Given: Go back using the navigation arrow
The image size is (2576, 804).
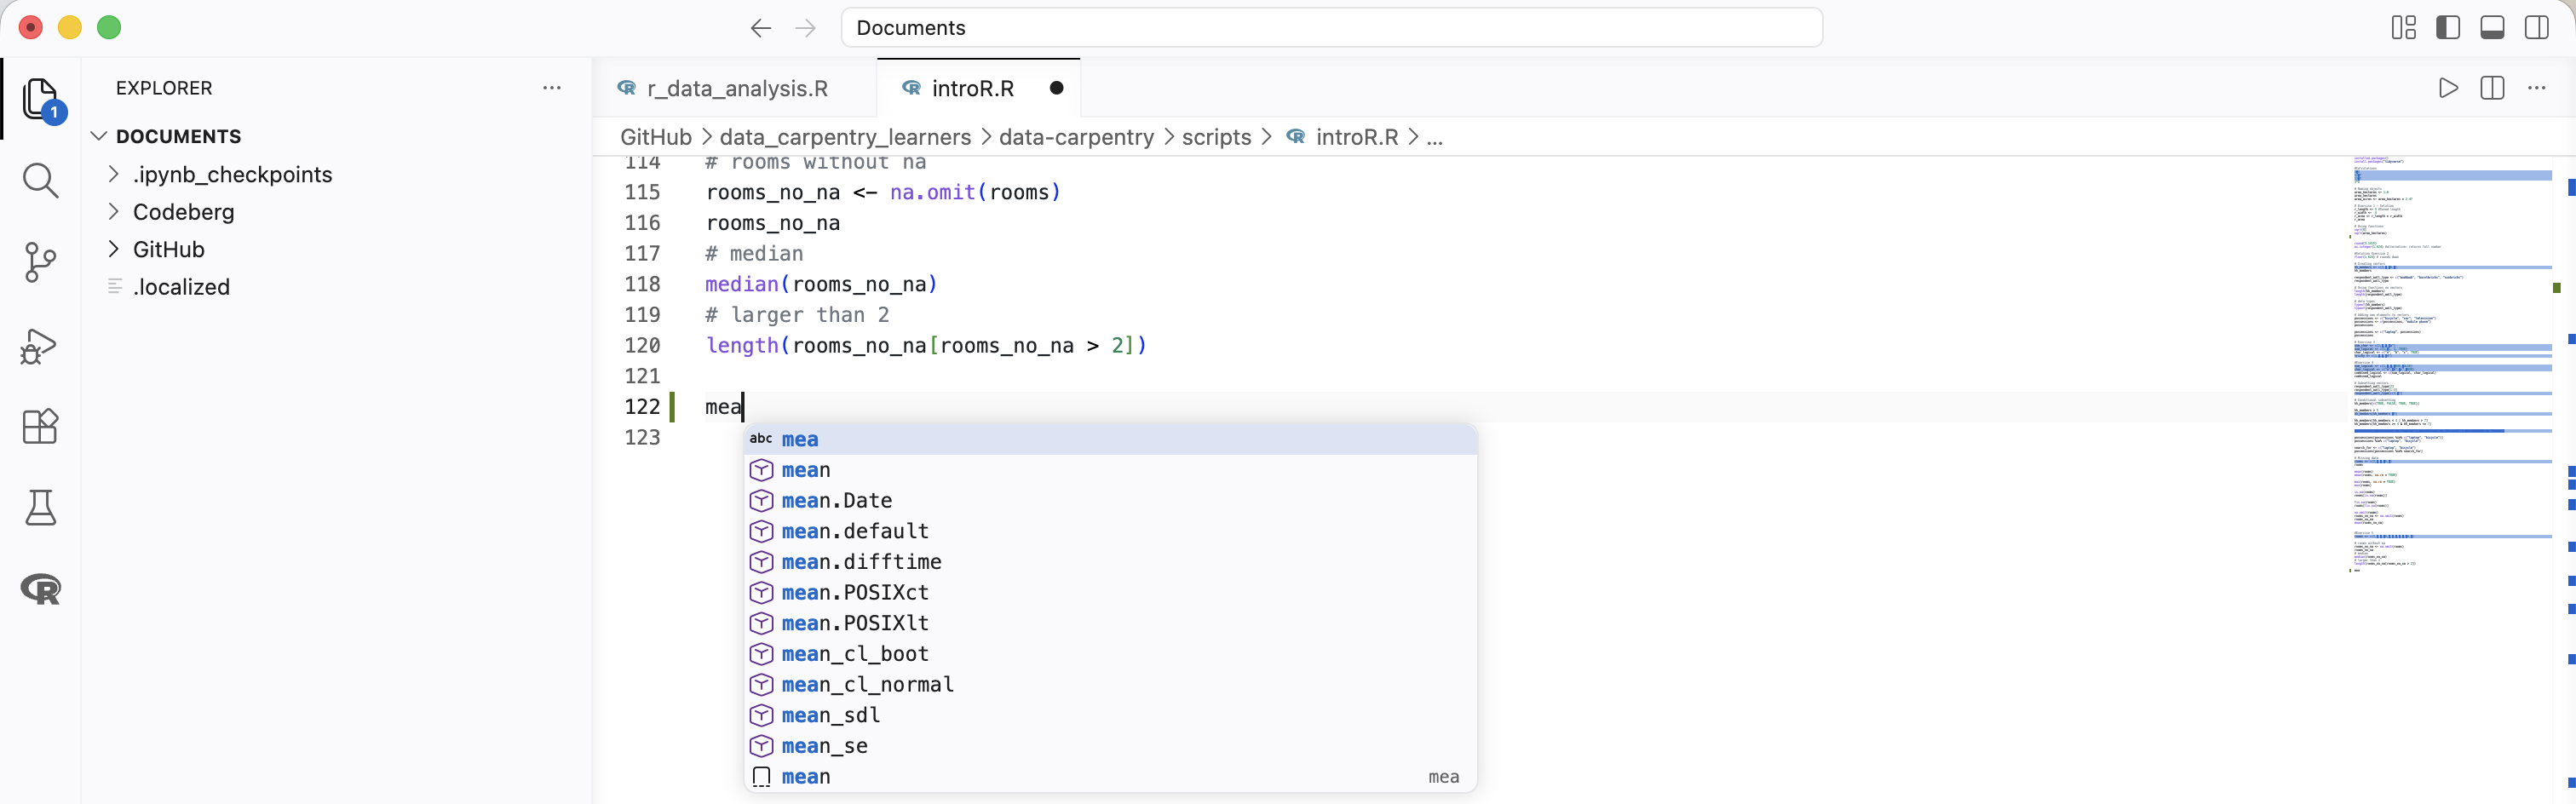Looking at the screenshot, I should point(761,28).
